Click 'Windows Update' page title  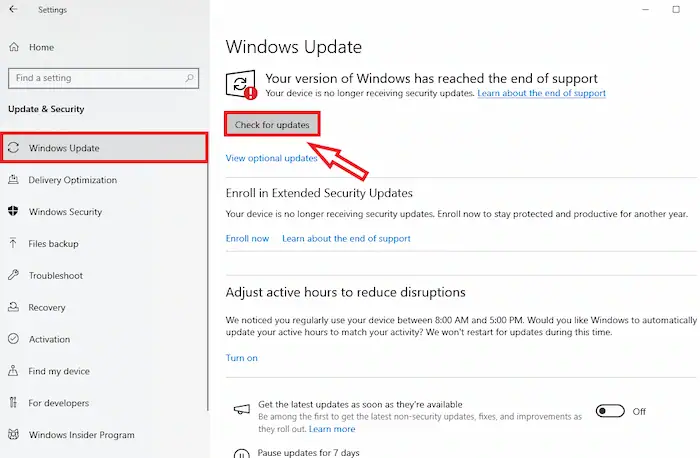(x=294, y=47)
